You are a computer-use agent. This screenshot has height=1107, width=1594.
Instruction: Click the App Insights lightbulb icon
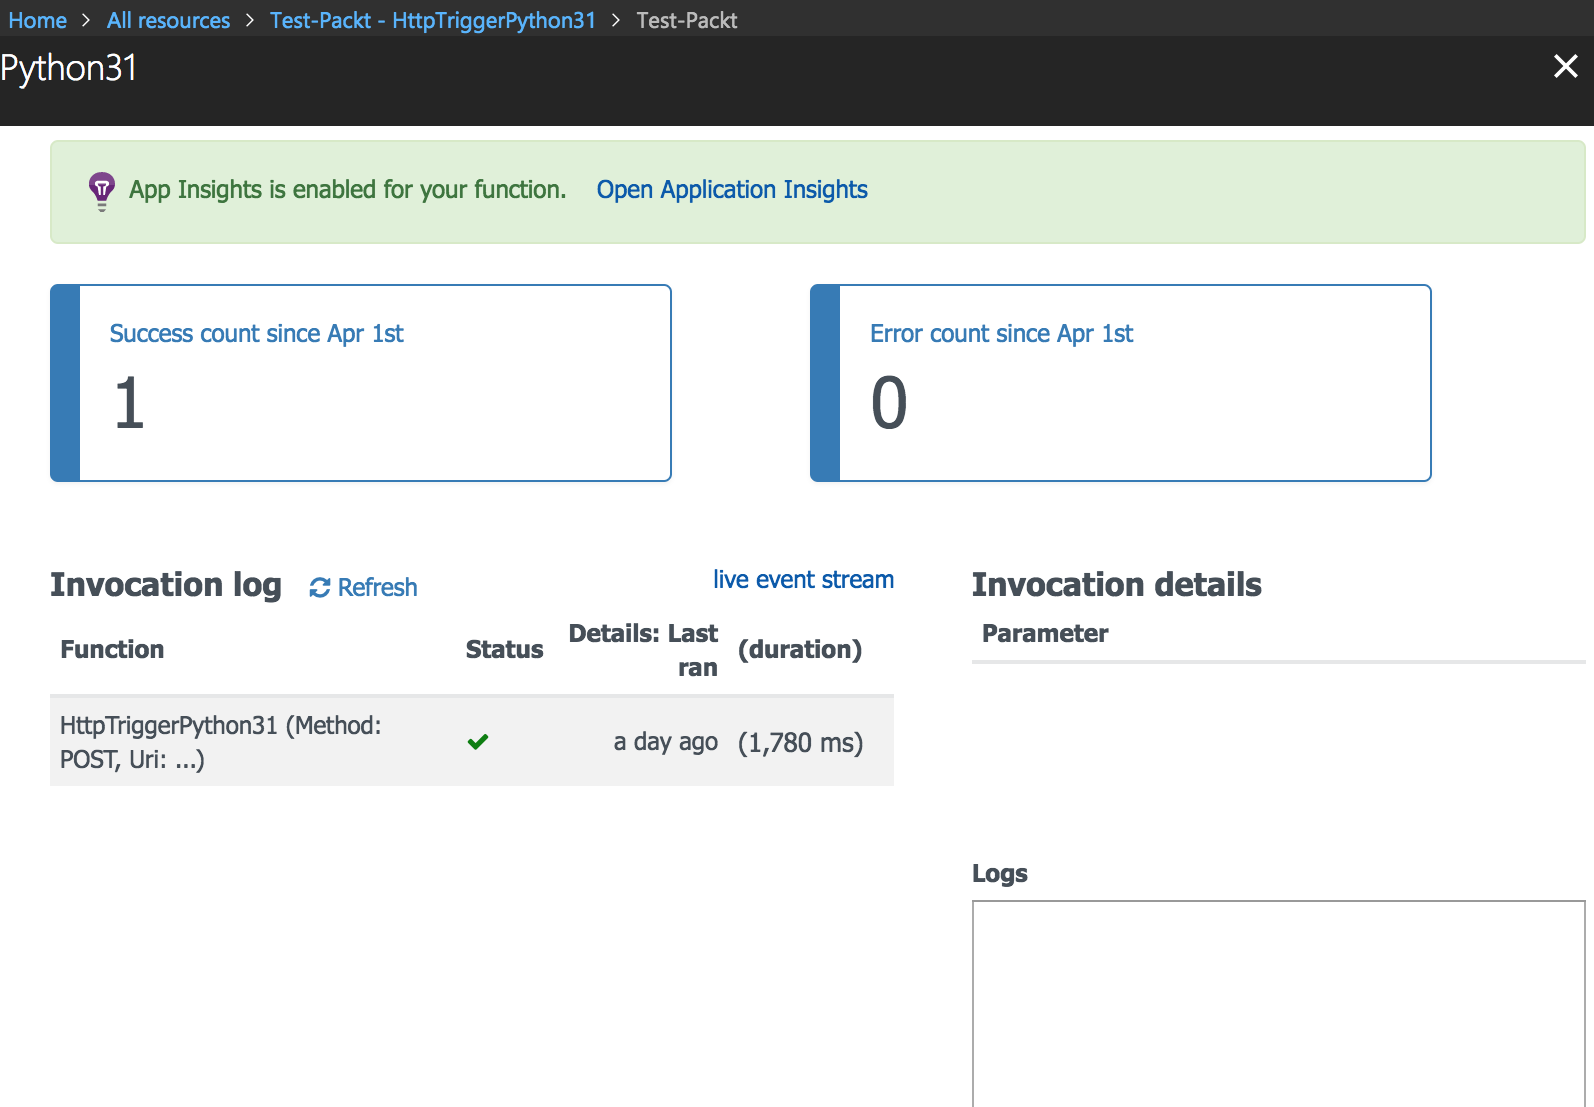click(101, 190)
